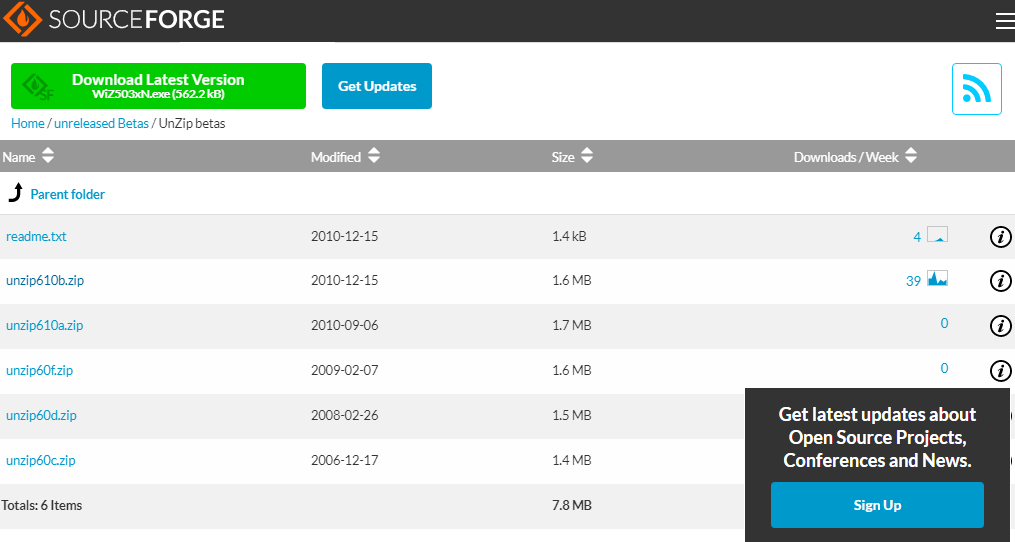The image size is (1015, 542).
Task: Click downloads count 0 for unzip60f.zip
Action: [944, 368]
